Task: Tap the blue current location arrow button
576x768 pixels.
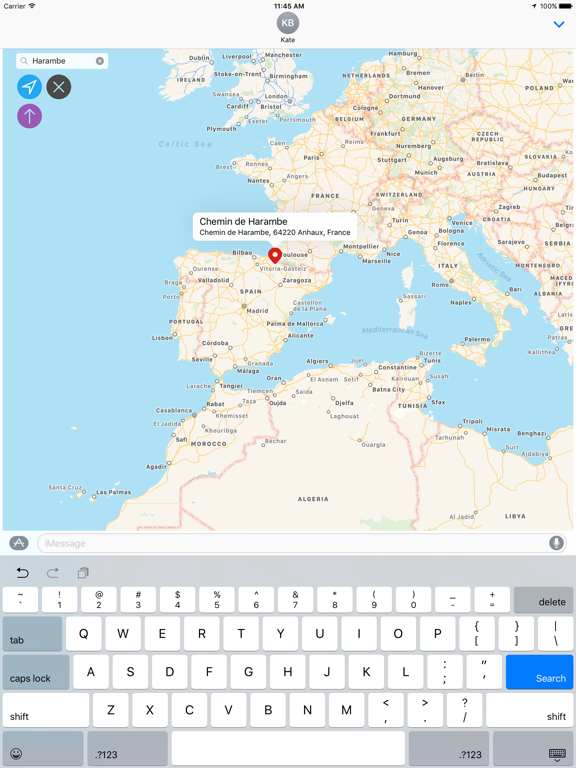Action: pyautogui.click(x=29, y=87)
